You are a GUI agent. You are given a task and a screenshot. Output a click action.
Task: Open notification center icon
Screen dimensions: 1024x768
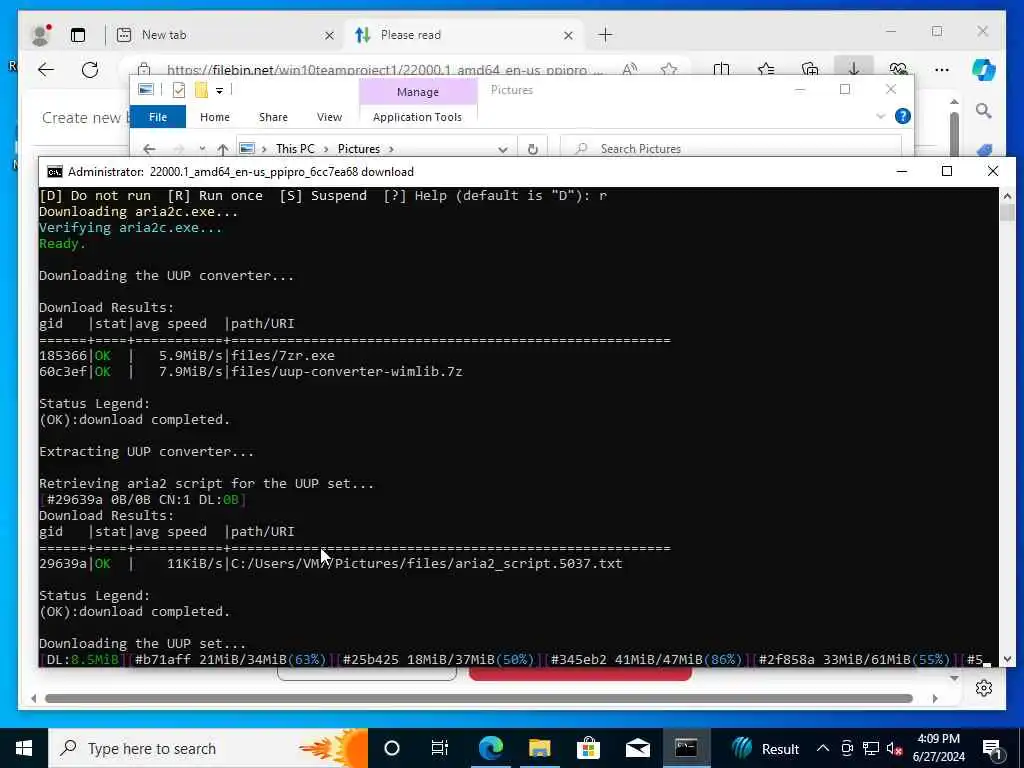[992, 750]
